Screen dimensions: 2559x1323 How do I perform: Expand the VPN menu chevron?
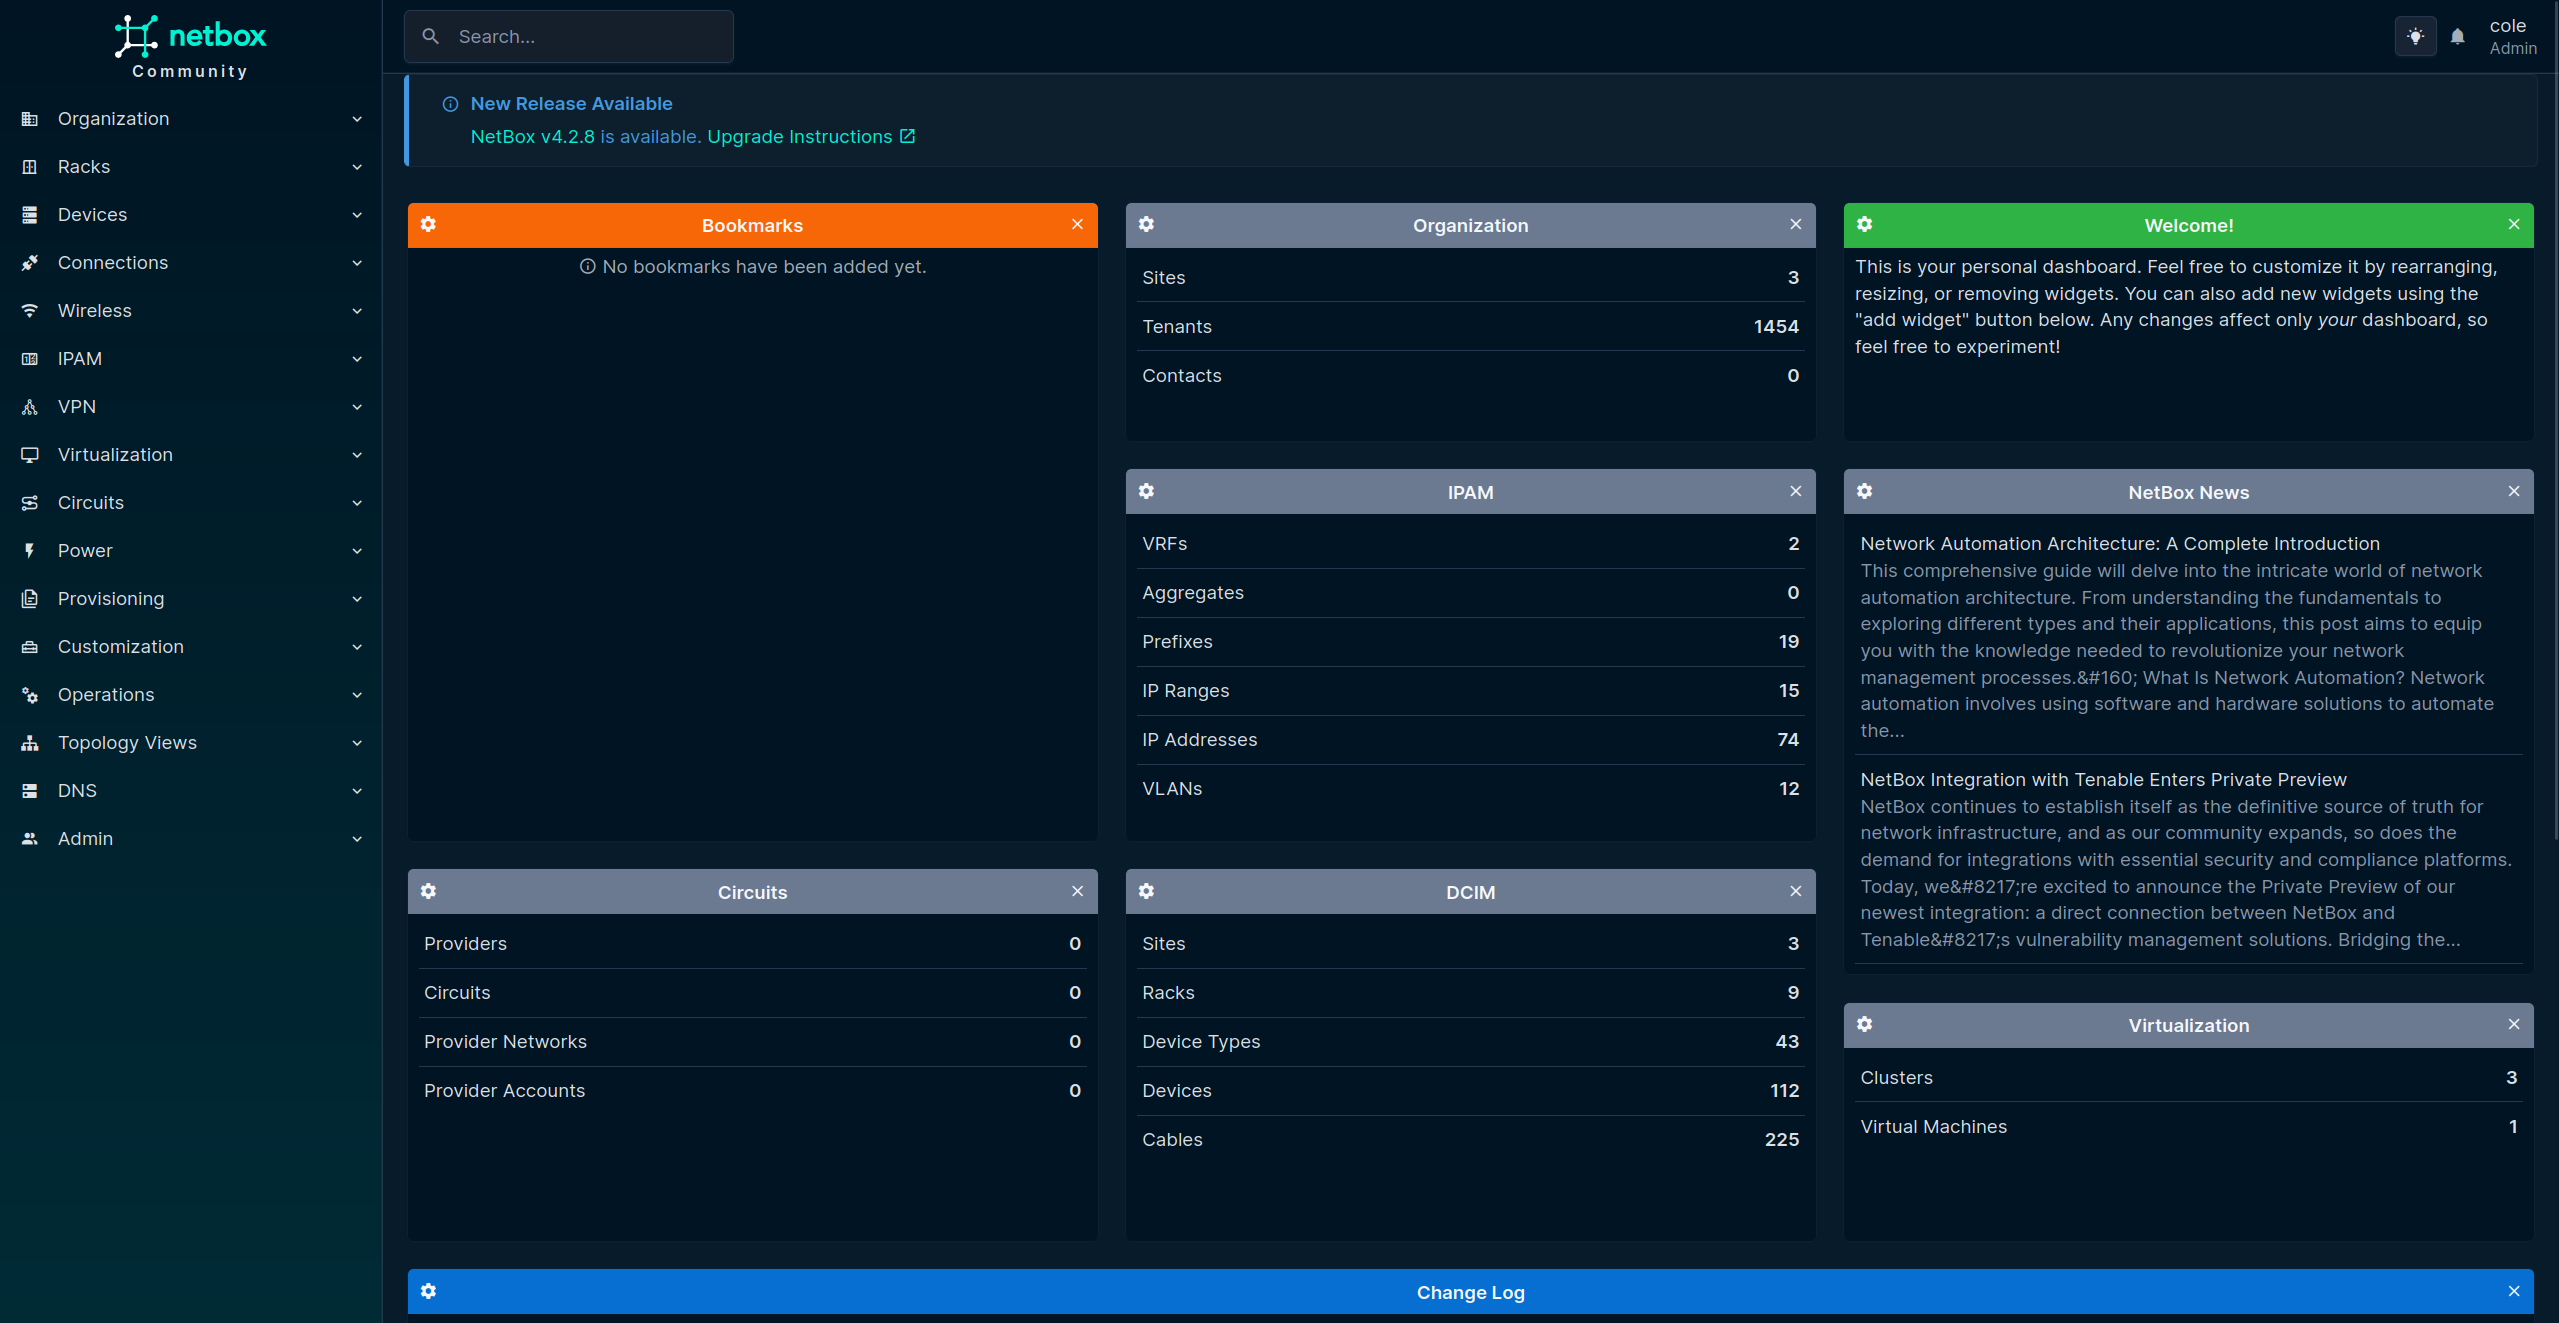pos(357,407)
